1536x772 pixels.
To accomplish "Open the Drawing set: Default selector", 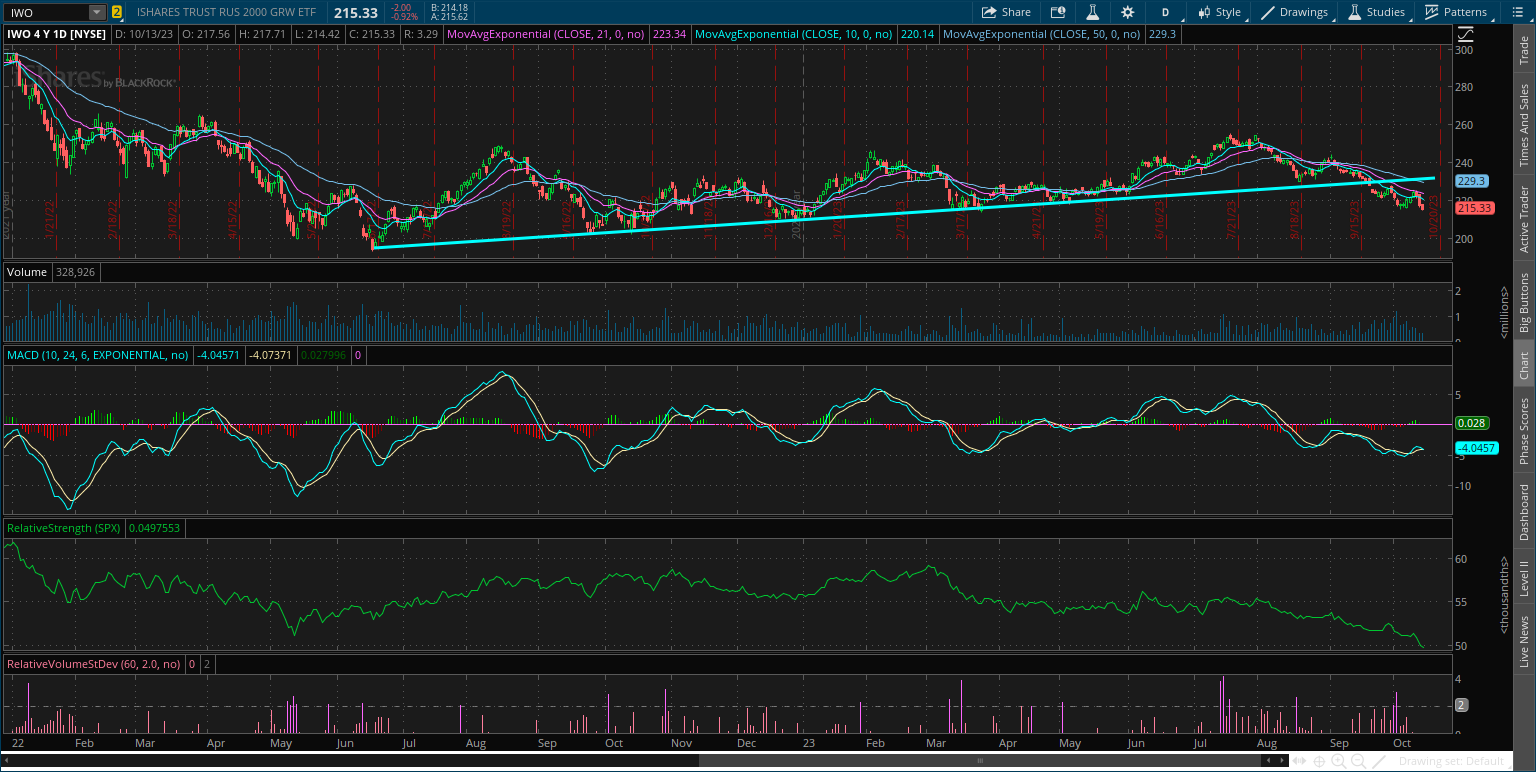I will [x=1453, y=761].
